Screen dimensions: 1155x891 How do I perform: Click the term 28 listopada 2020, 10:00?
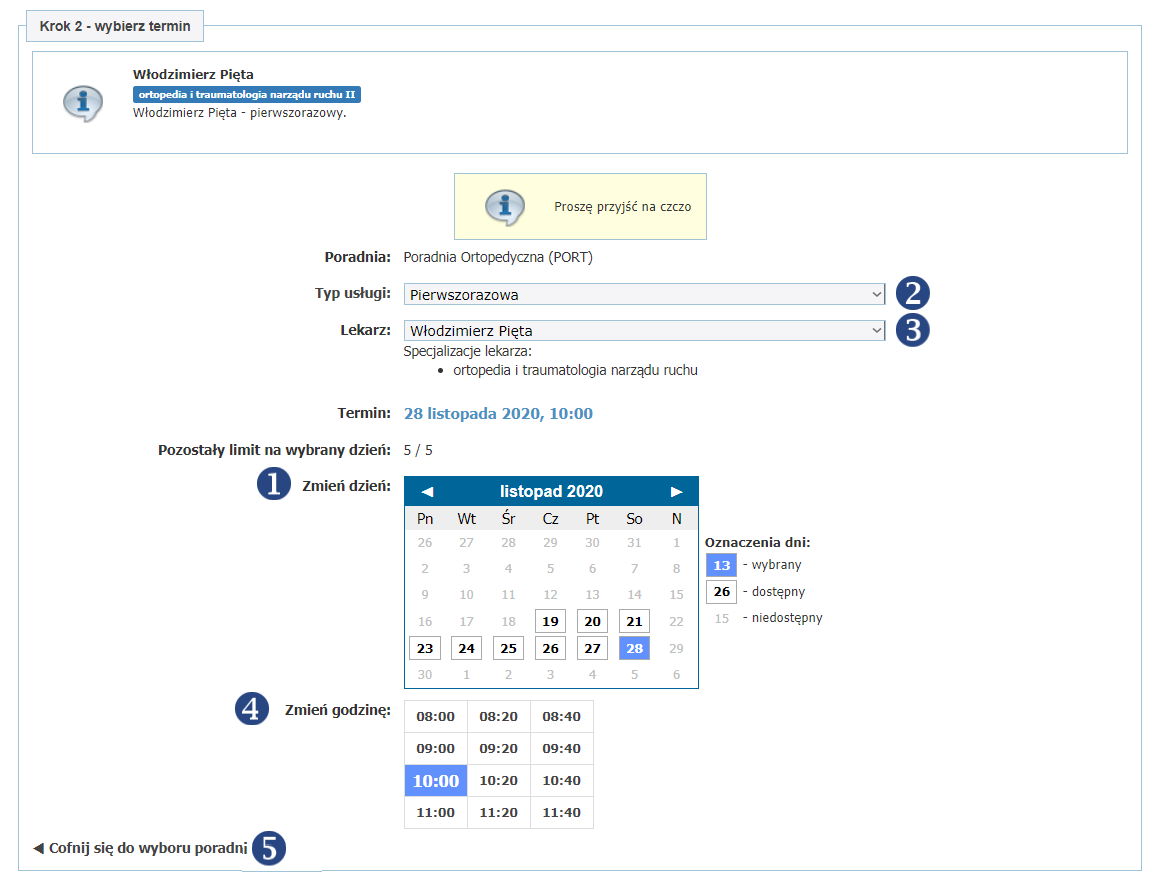tap(498, 414)
